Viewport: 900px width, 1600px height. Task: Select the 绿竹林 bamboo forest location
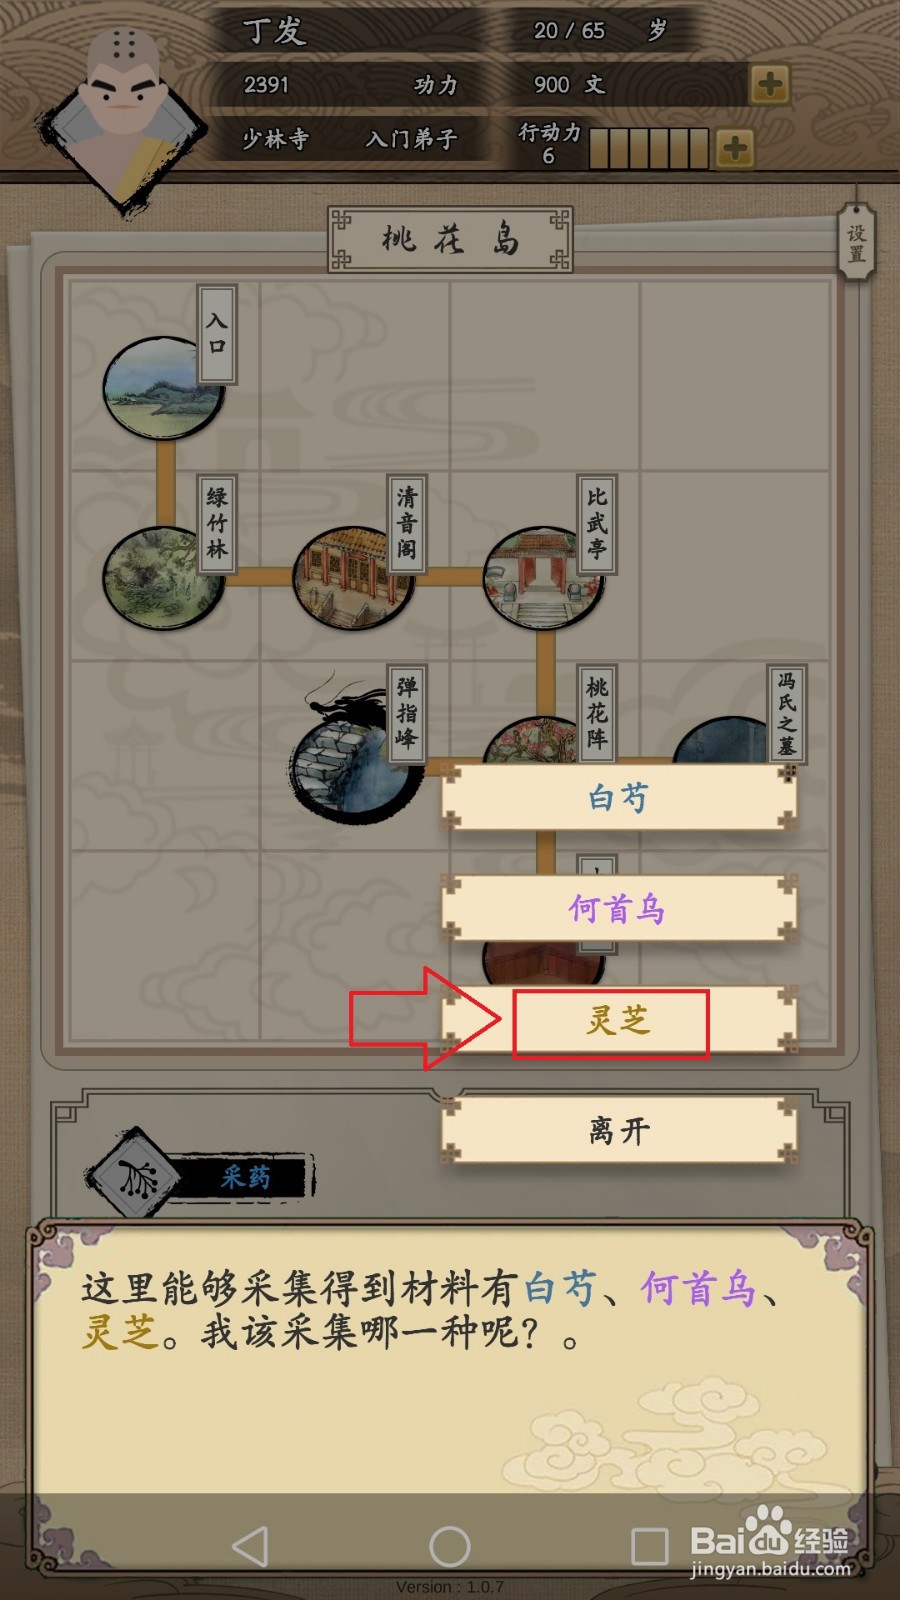point(164,578)
